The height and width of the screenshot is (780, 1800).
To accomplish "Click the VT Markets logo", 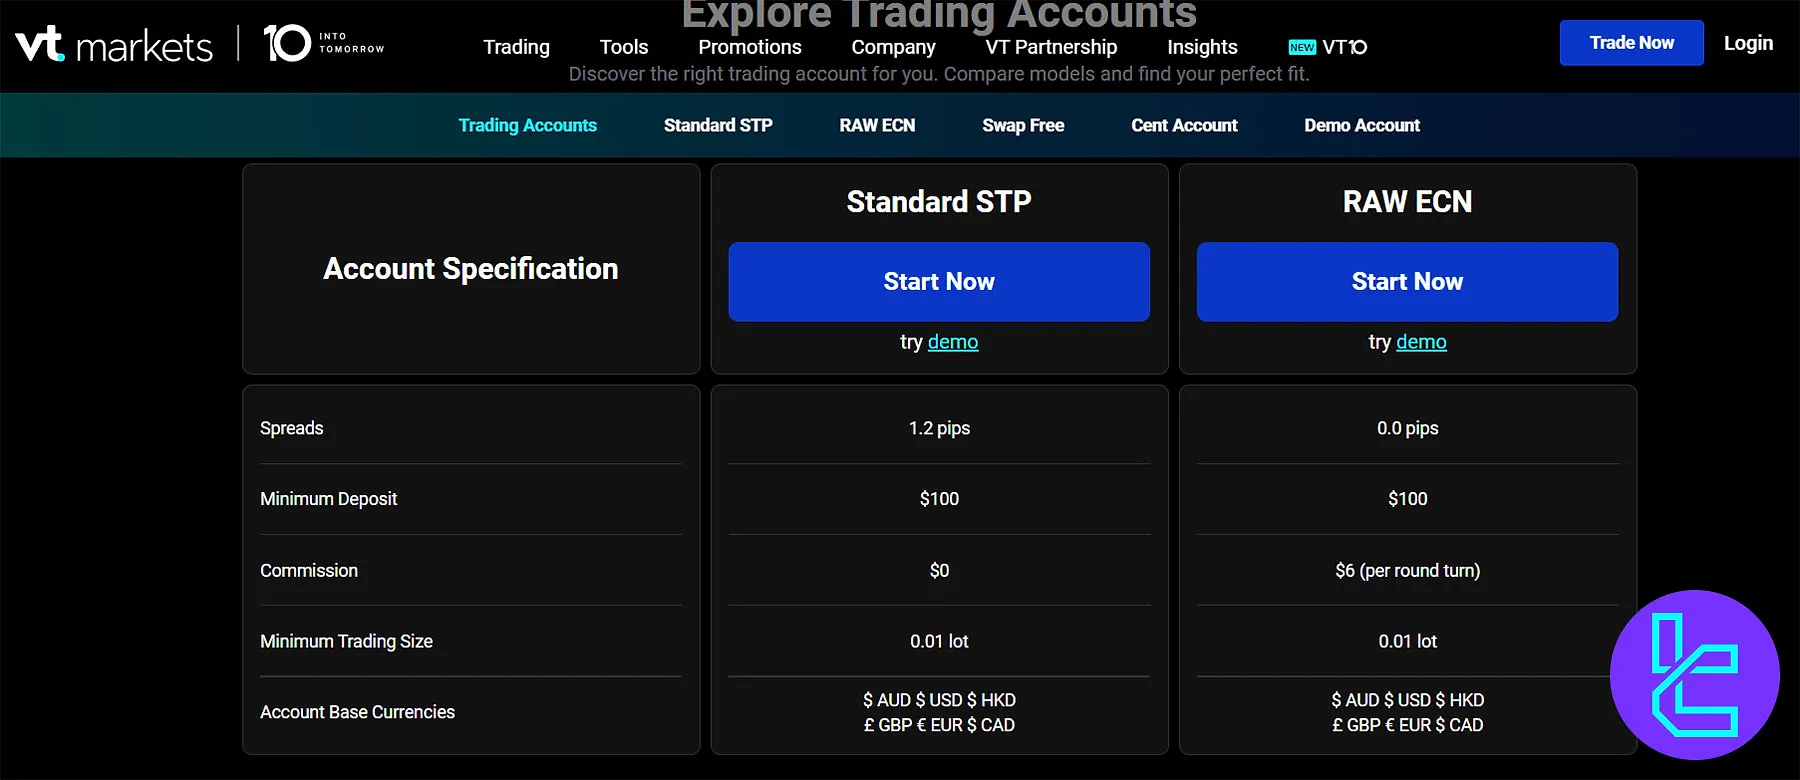I will [114, 45].
